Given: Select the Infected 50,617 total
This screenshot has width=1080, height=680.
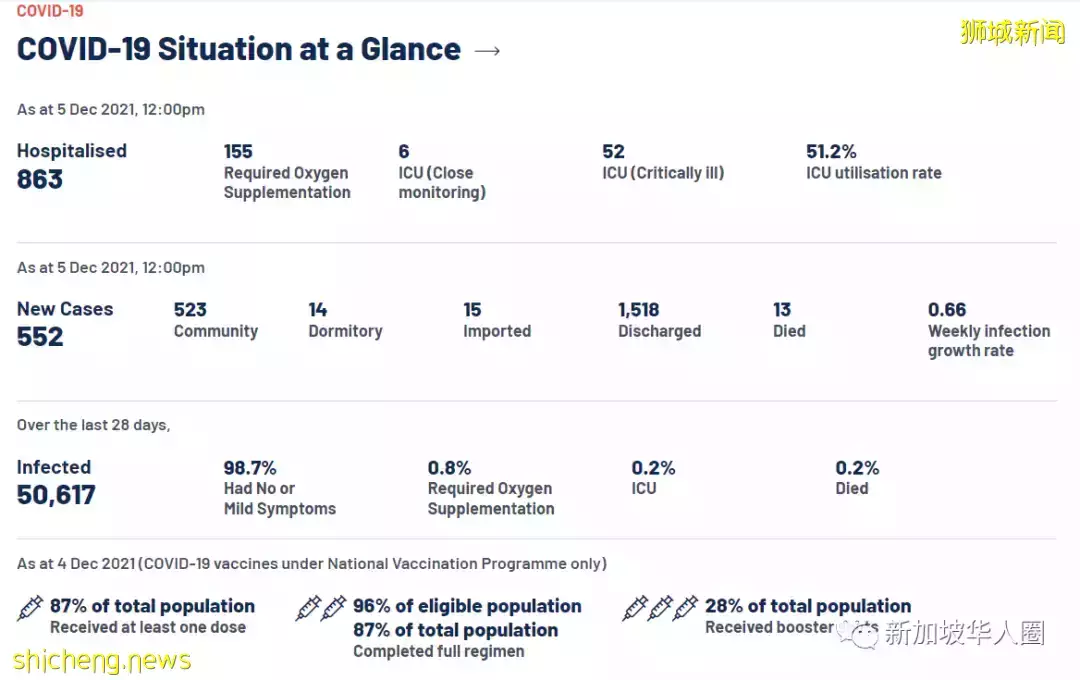Looking at the screenshot, I should click(56, 482).
